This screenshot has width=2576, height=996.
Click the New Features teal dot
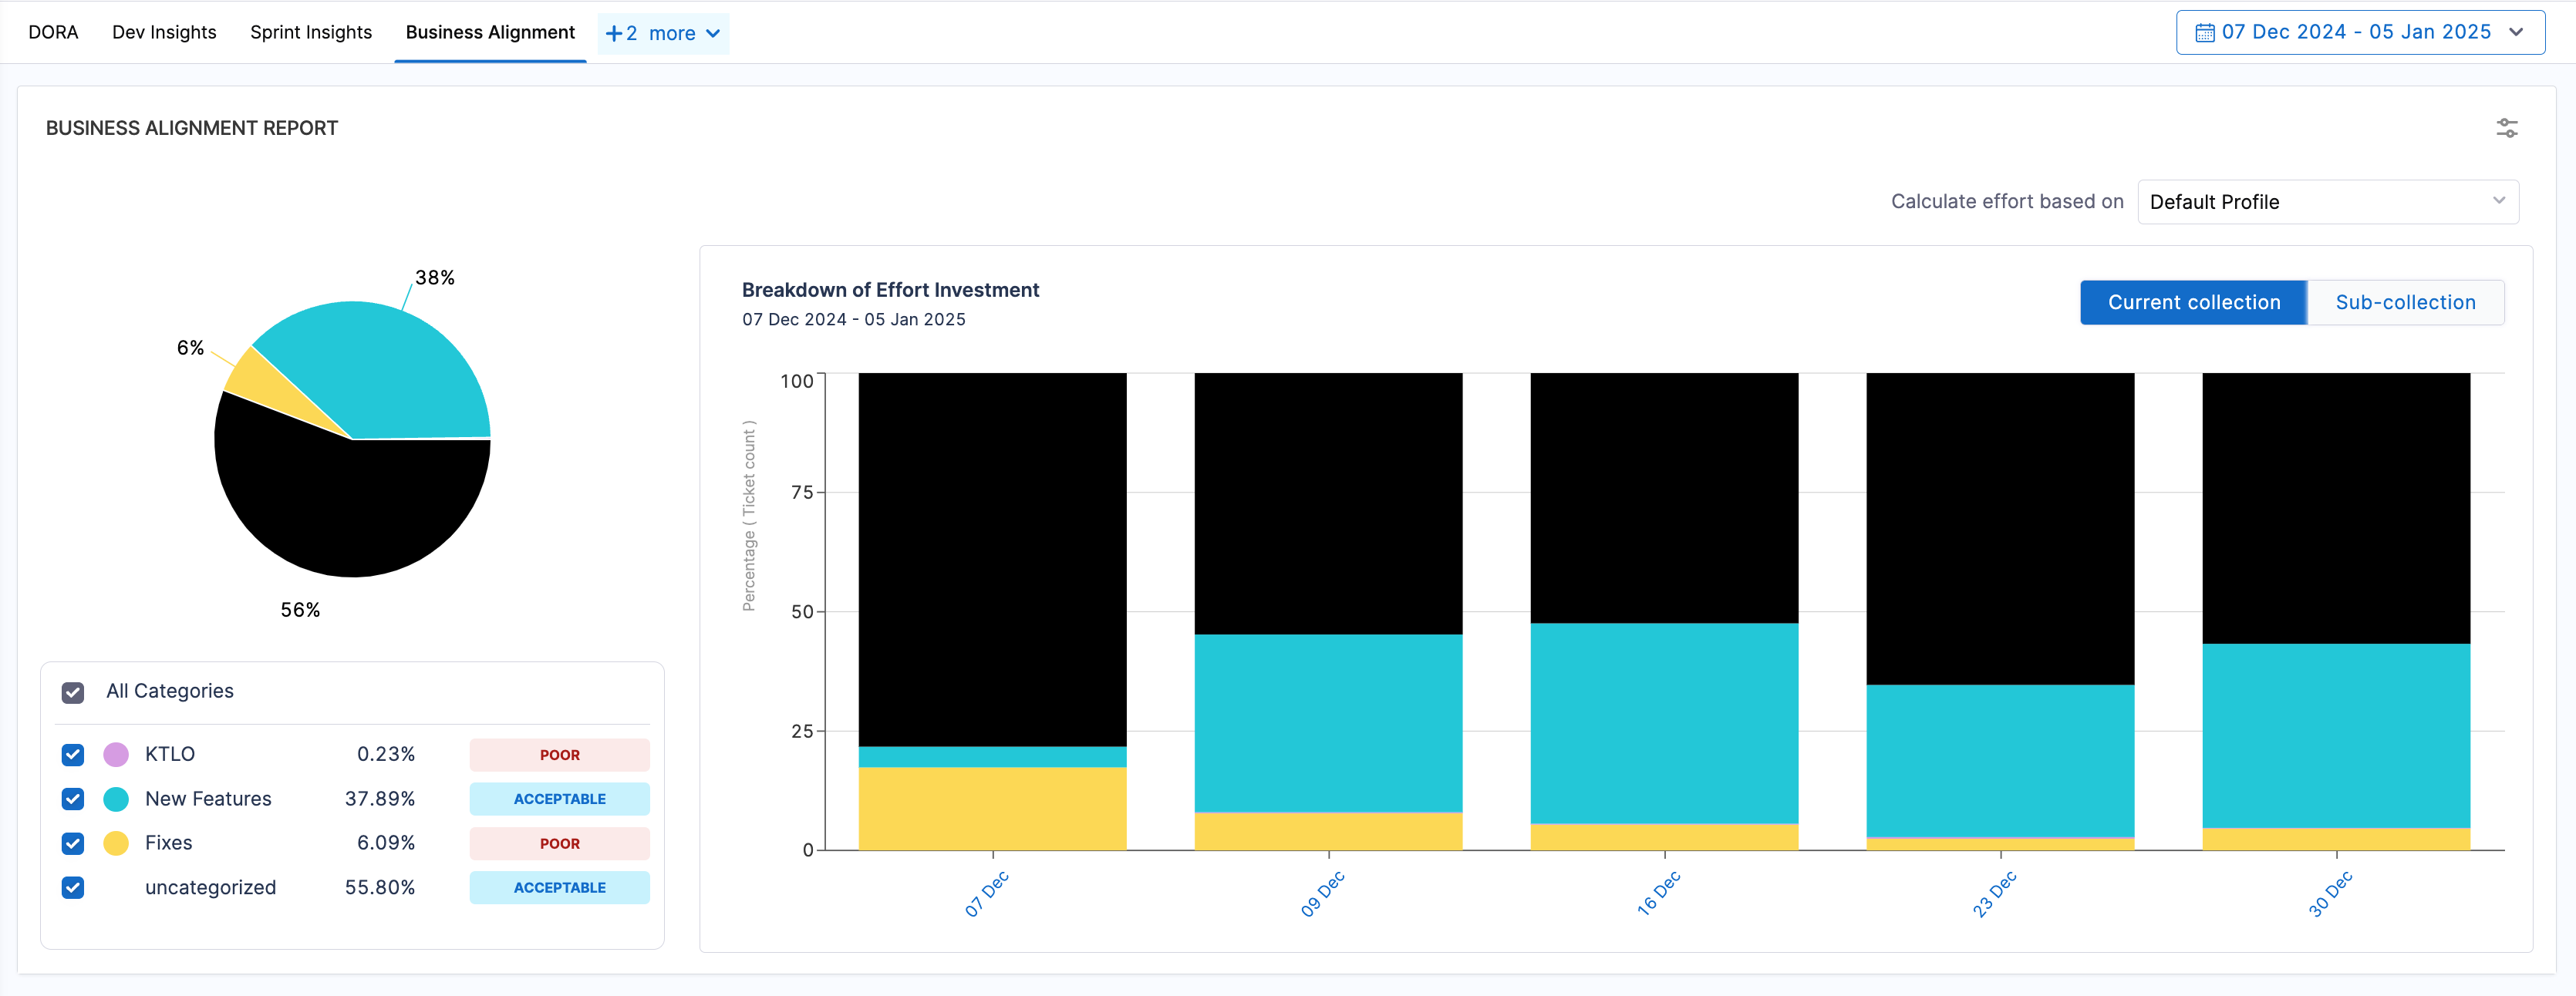tap(116, 799)
